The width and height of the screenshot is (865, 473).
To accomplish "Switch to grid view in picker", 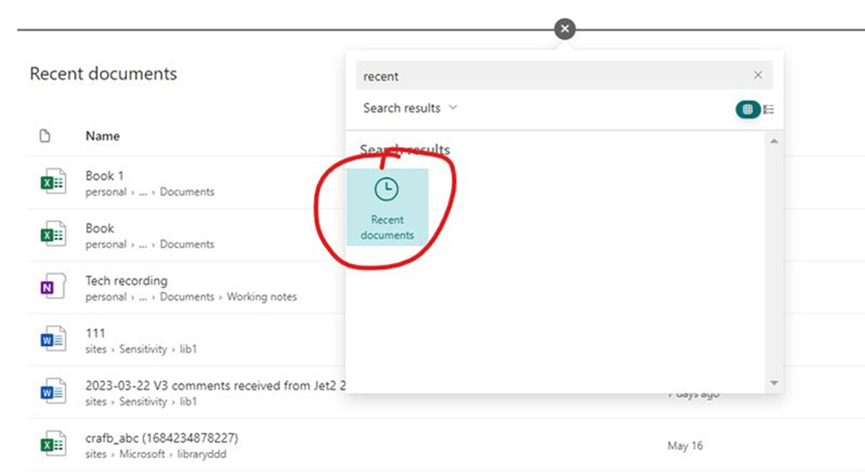I will coord(747,109).
